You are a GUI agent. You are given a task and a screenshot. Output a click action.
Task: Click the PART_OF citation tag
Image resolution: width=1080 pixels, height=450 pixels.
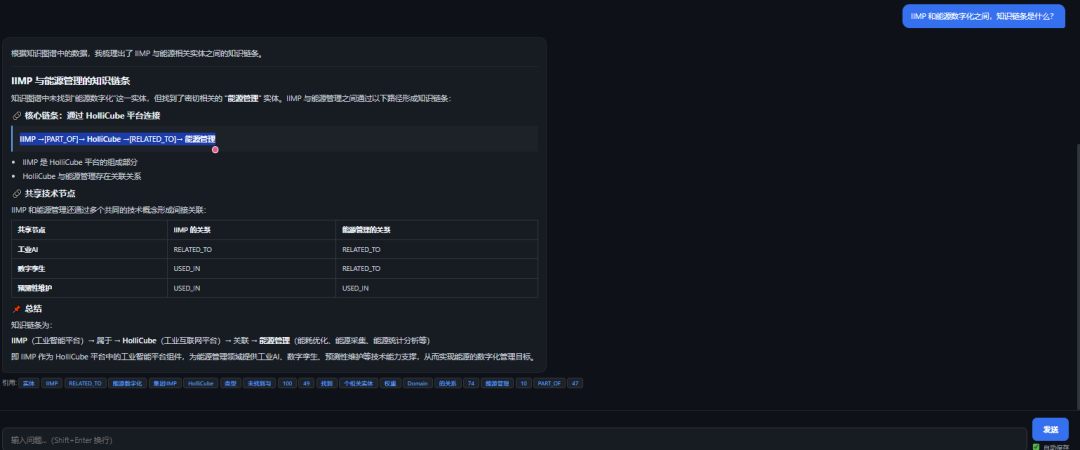coord(549,383)
